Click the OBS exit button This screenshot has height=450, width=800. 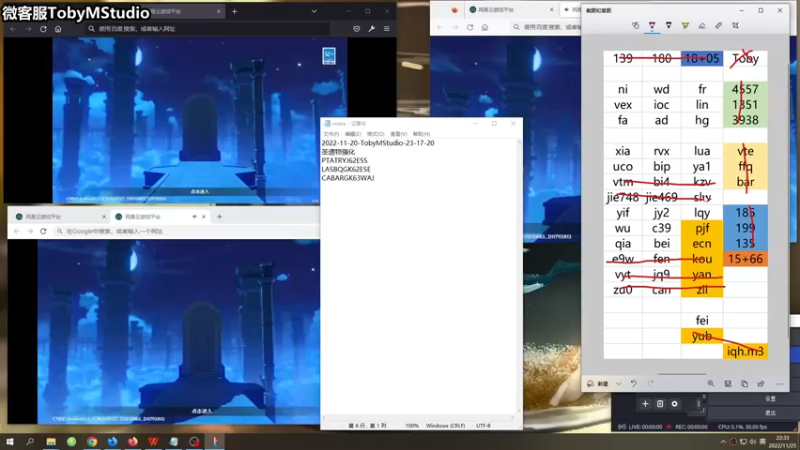pos(770,412)
